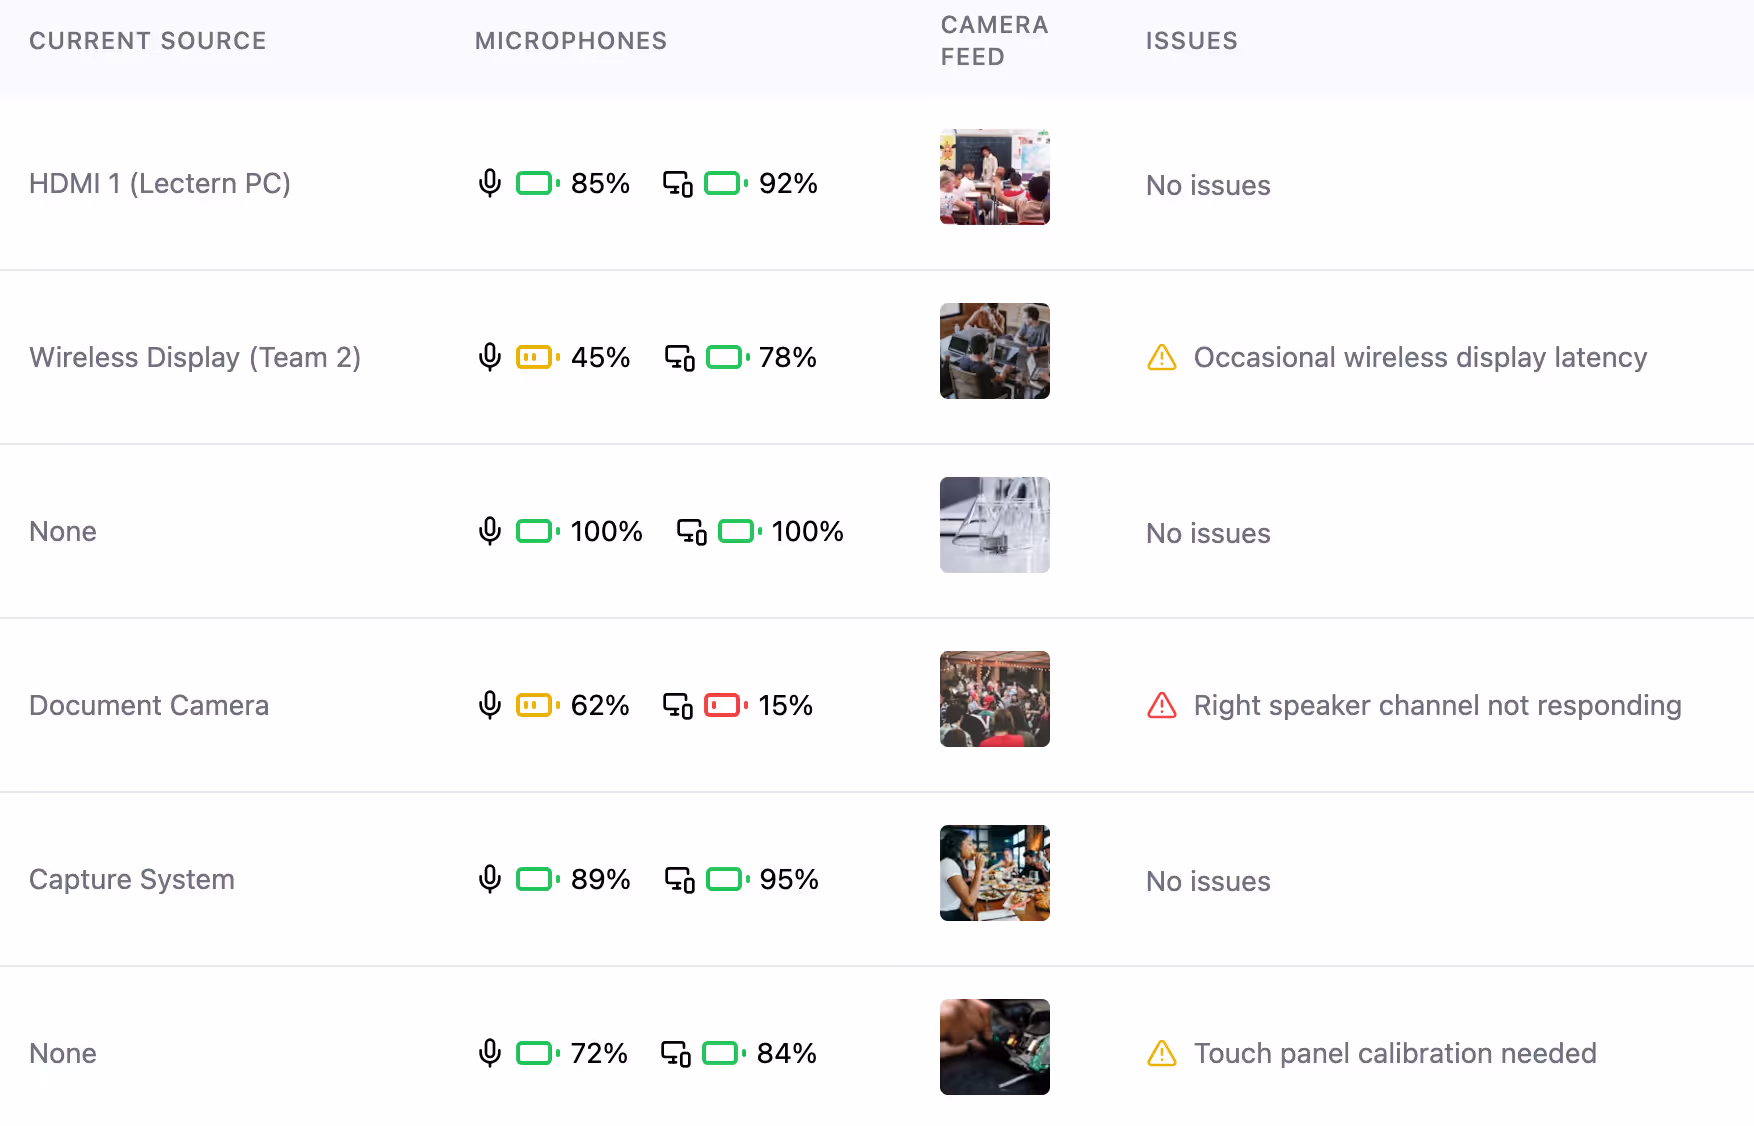
Task: Open the laboratory glassware camera feed thumbnail
Action: tap(994, 525)
